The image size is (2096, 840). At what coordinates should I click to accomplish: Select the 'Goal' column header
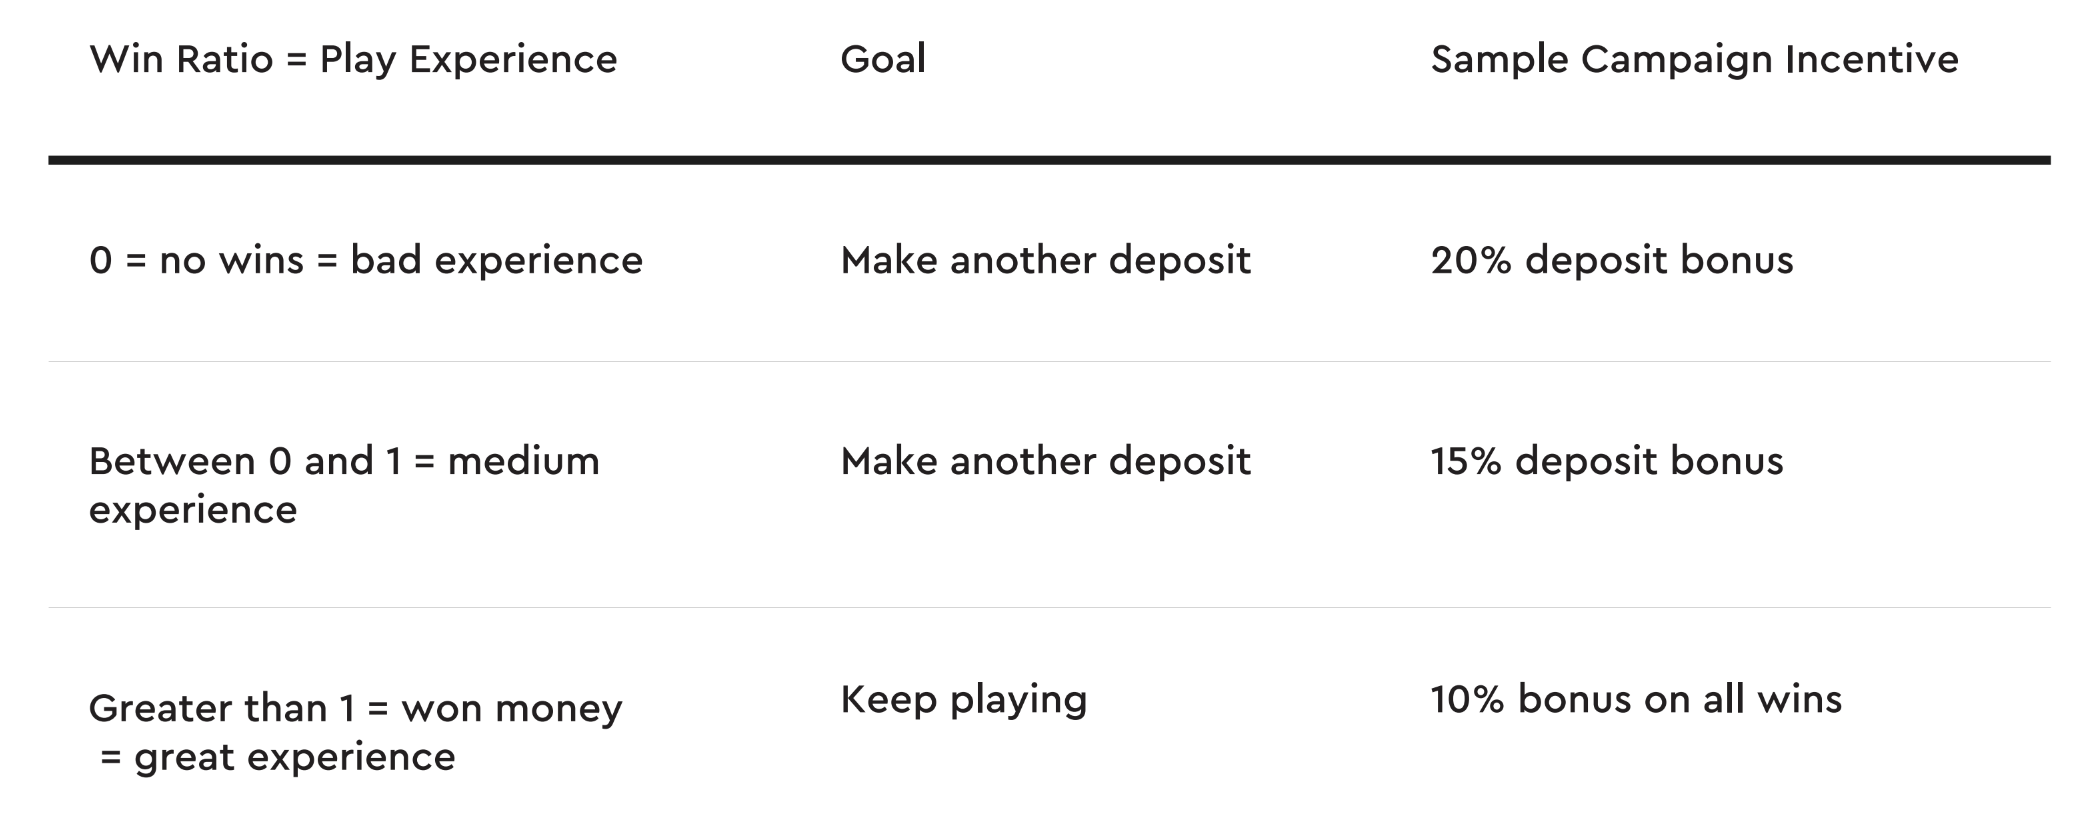[x=883, y=59]
